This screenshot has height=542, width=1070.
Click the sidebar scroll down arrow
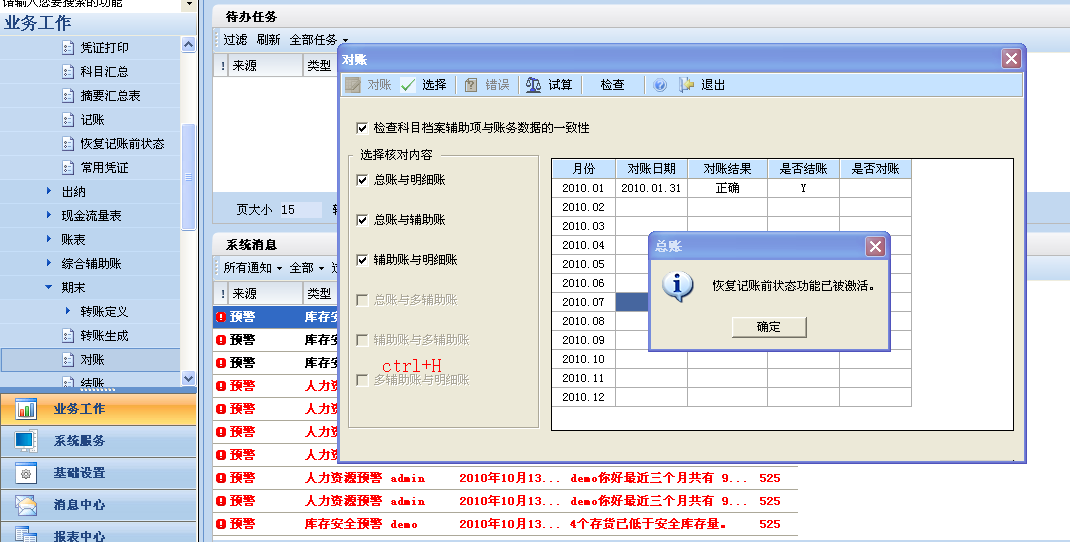pos(188,378)
